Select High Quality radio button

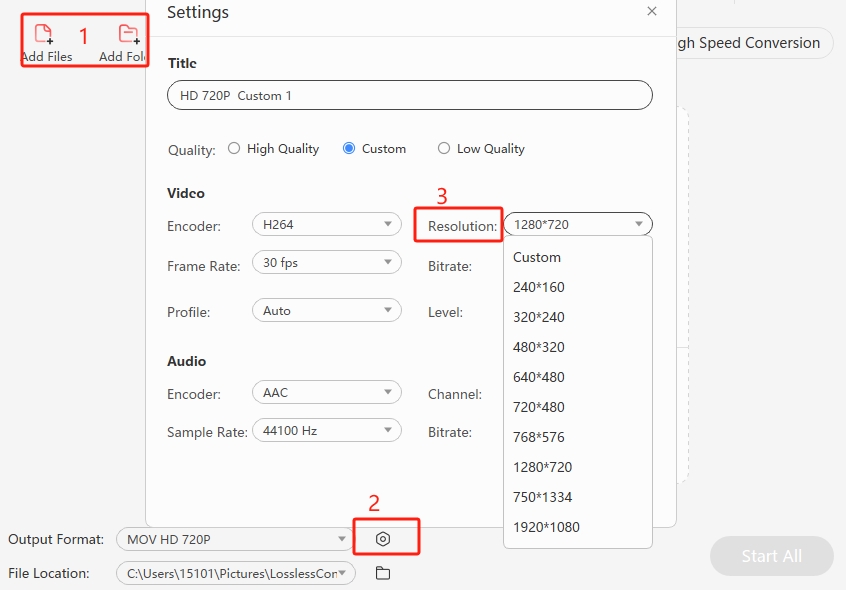point(234,148)
